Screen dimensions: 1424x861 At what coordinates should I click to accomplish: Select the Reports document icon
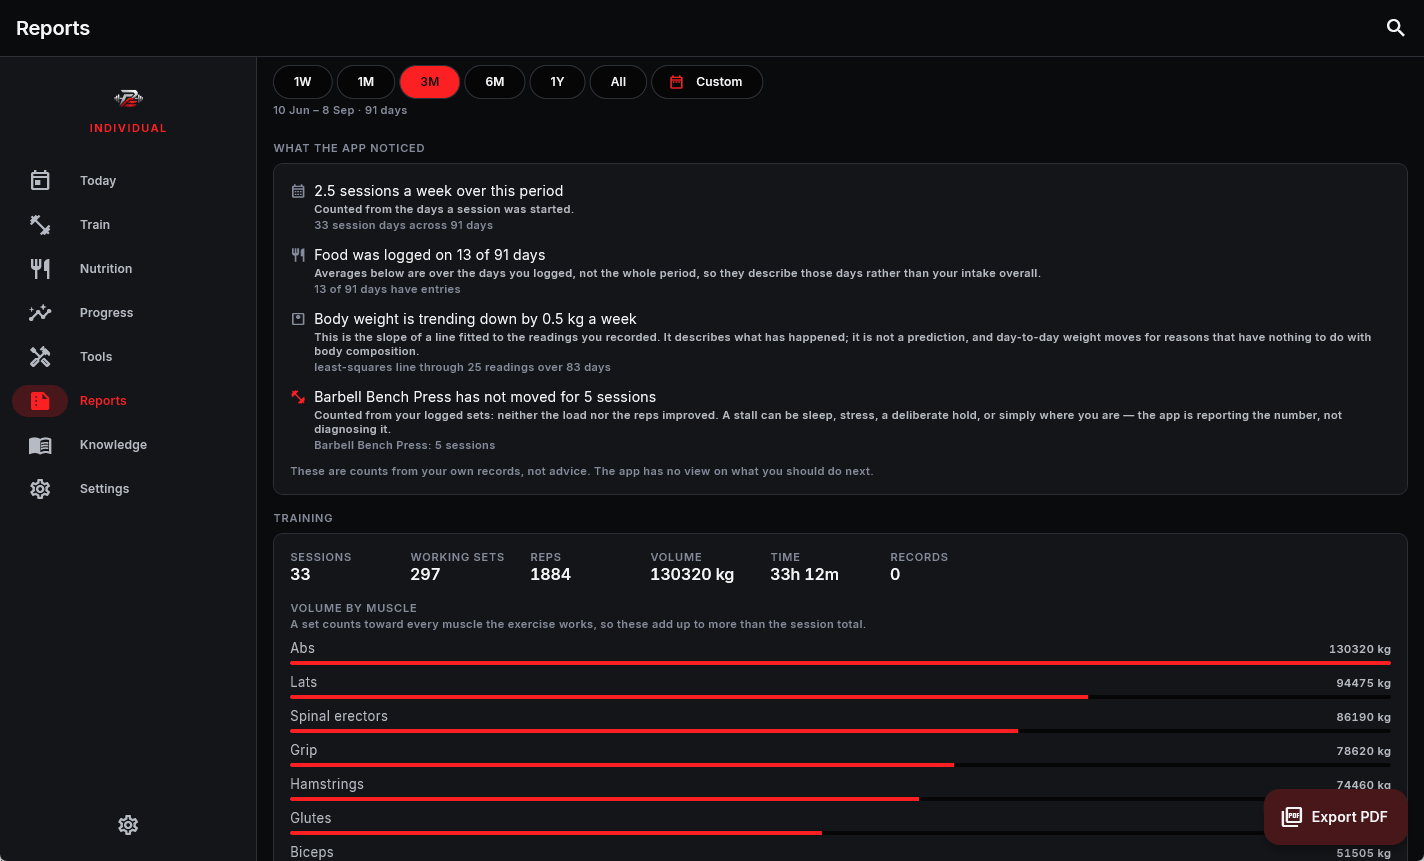[40, 400]
